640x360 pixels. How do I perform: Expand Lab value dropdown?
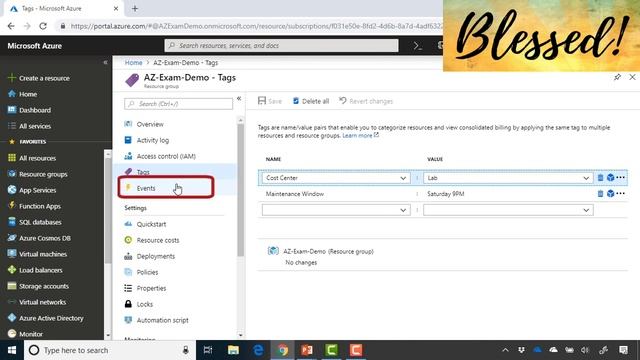tap(586, 178)
